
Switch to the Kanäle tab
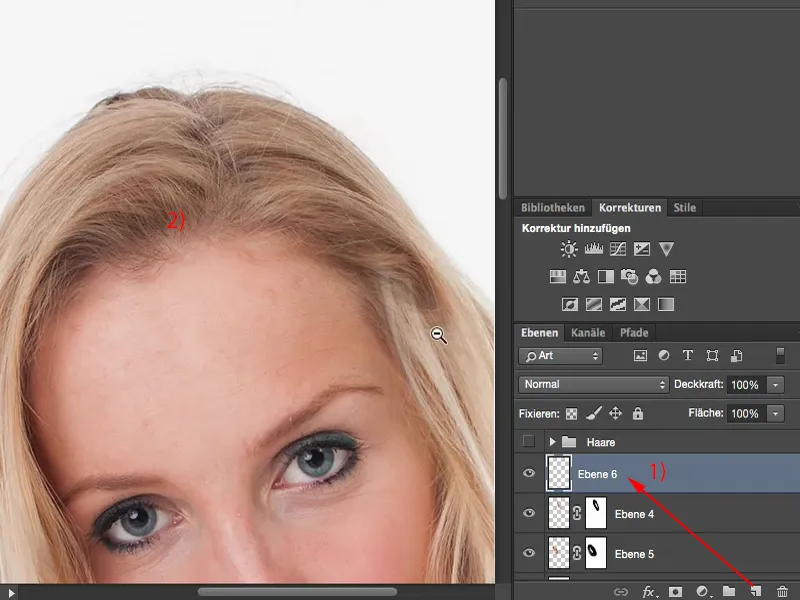pos(588,333)
